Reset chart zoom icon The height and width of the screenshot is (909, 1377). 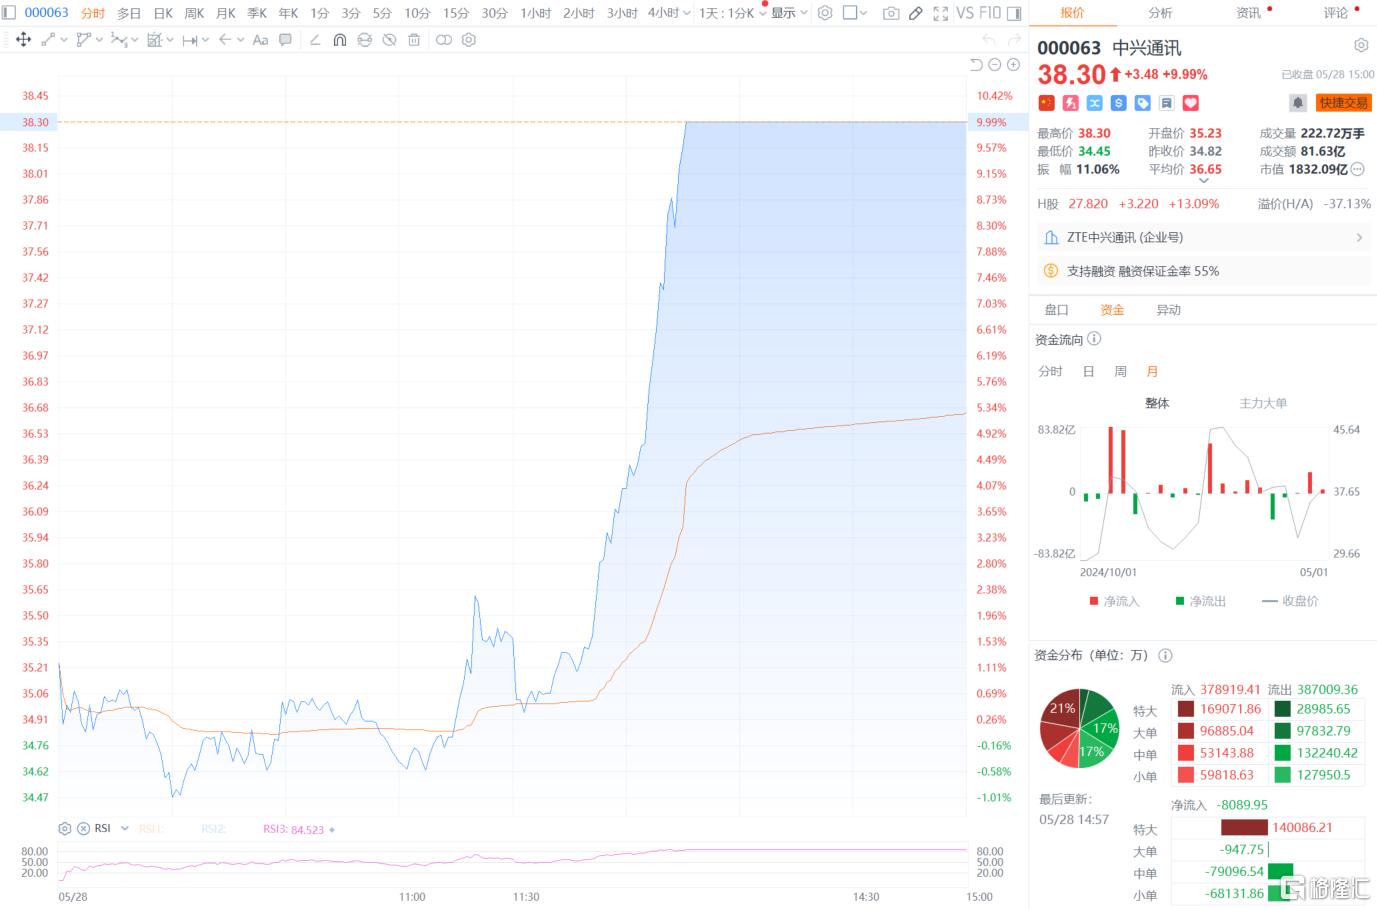tap(976, 65)
